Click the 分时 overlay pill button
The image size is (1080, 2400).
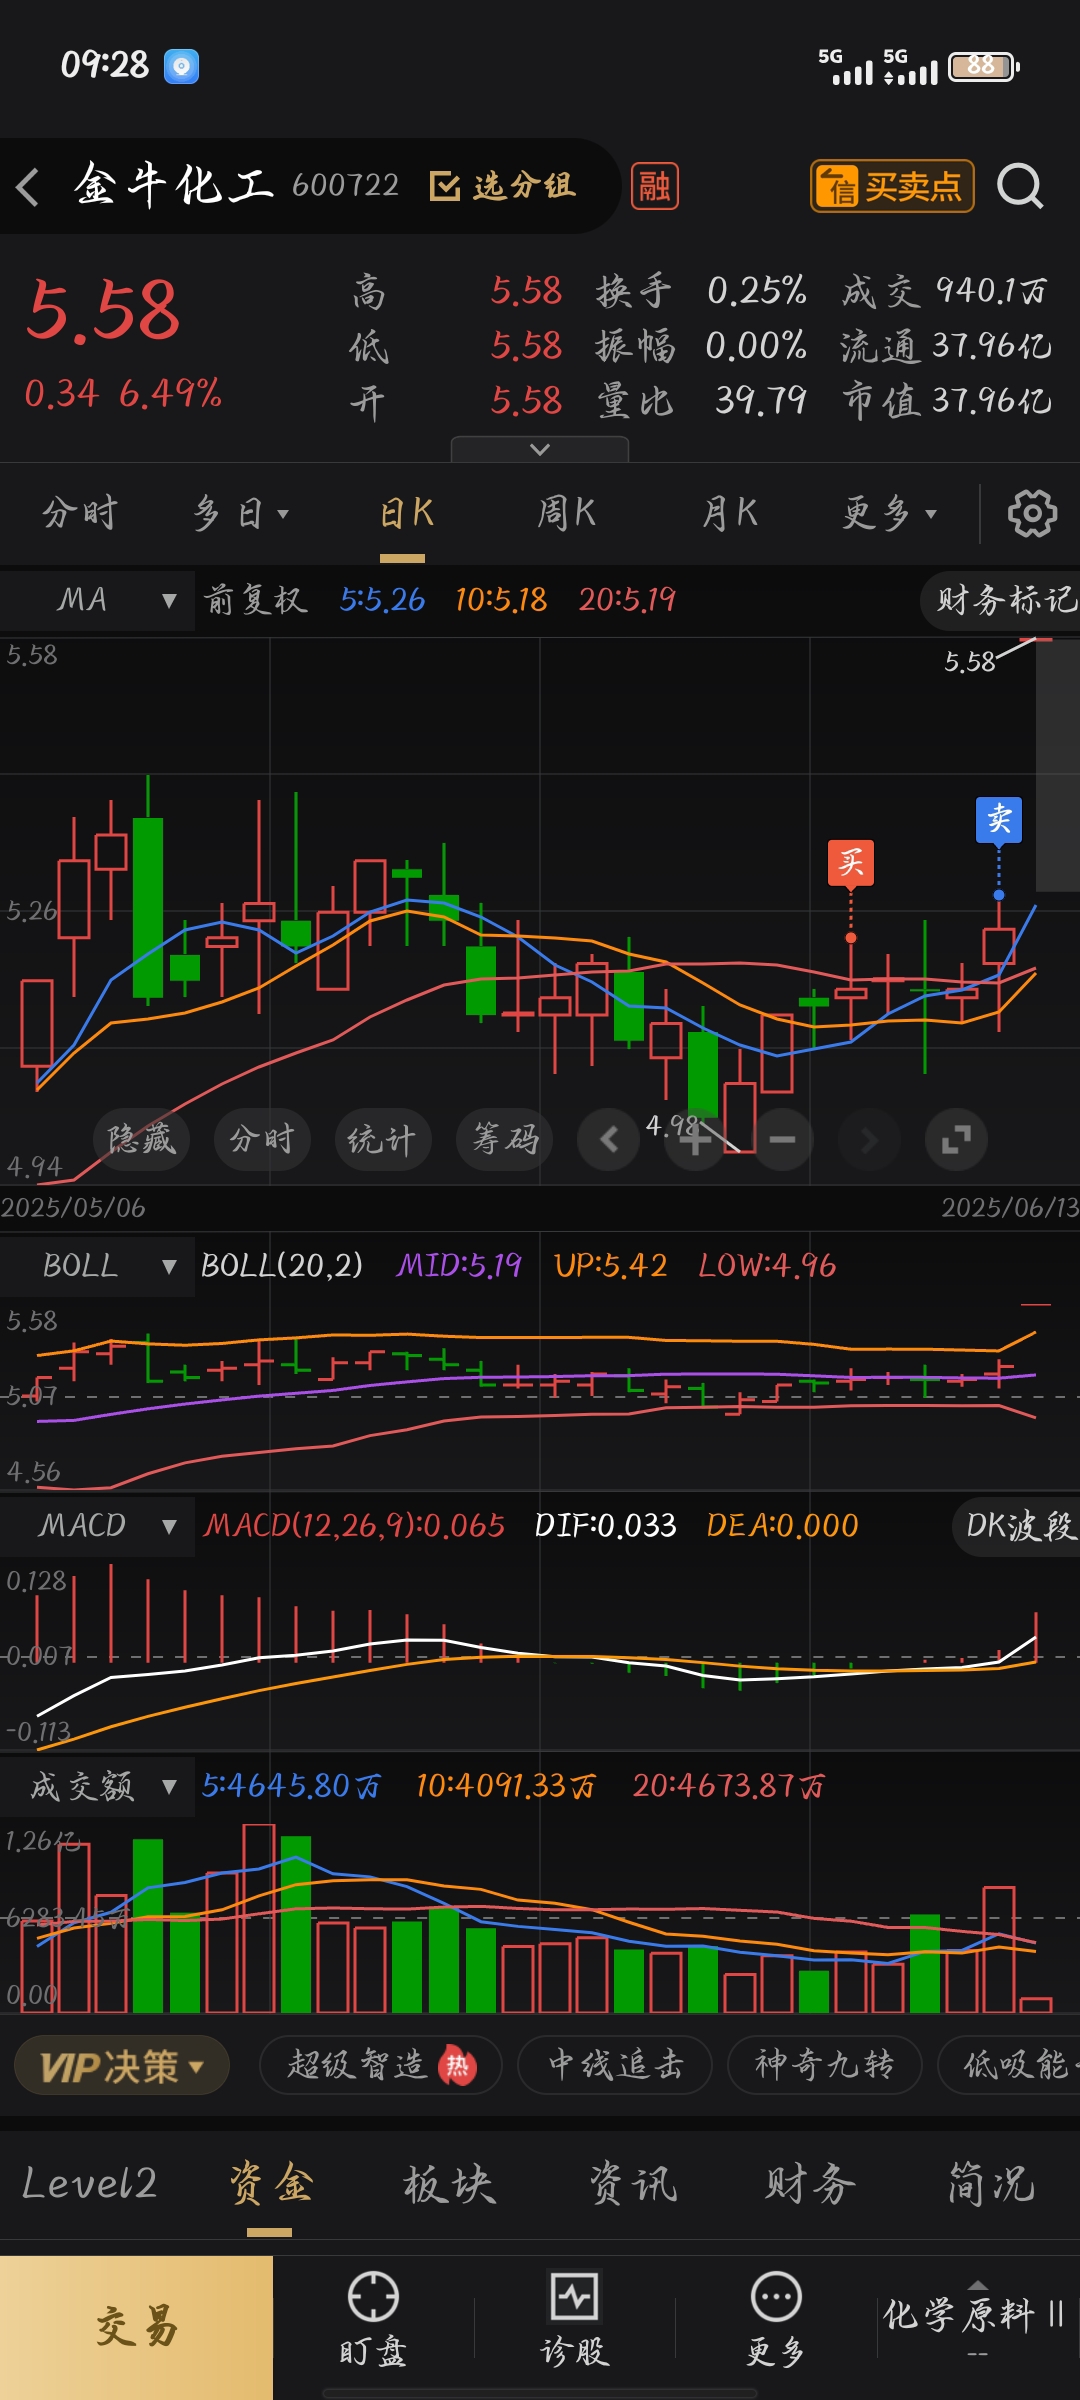pos(262,1139)
